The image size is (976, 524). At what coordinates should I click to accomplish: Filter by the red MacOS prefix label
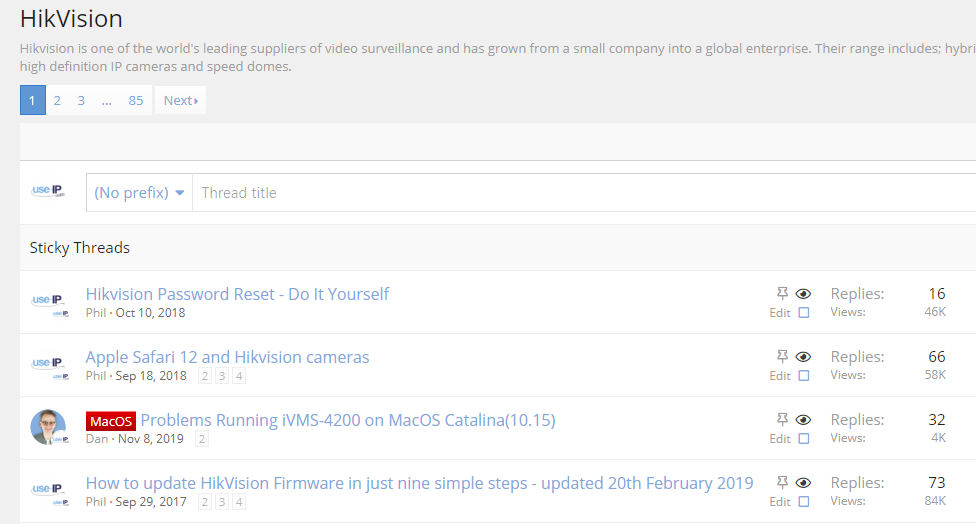point(110,421)
